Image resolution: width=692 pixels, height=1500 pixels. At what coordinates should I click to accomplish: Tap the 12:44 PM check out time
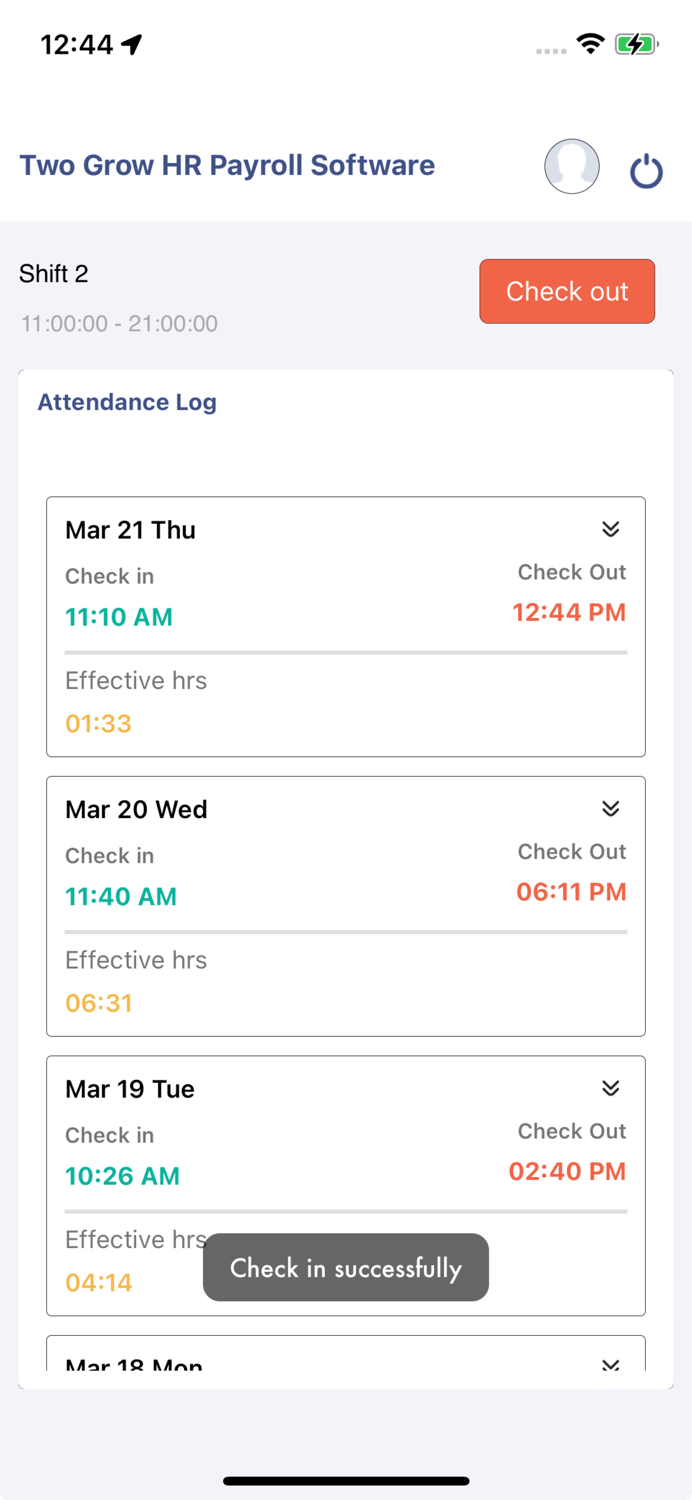(569, 612)
